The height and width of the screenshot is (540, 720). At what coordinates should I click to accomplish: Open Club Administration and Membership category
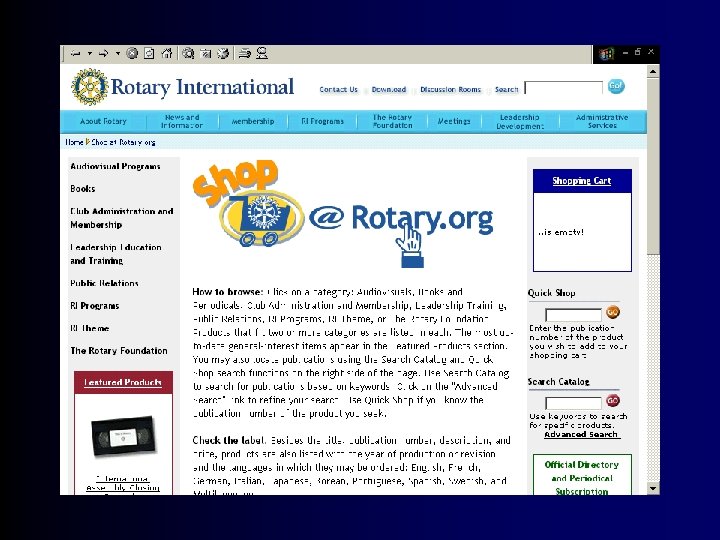point(122,218)
